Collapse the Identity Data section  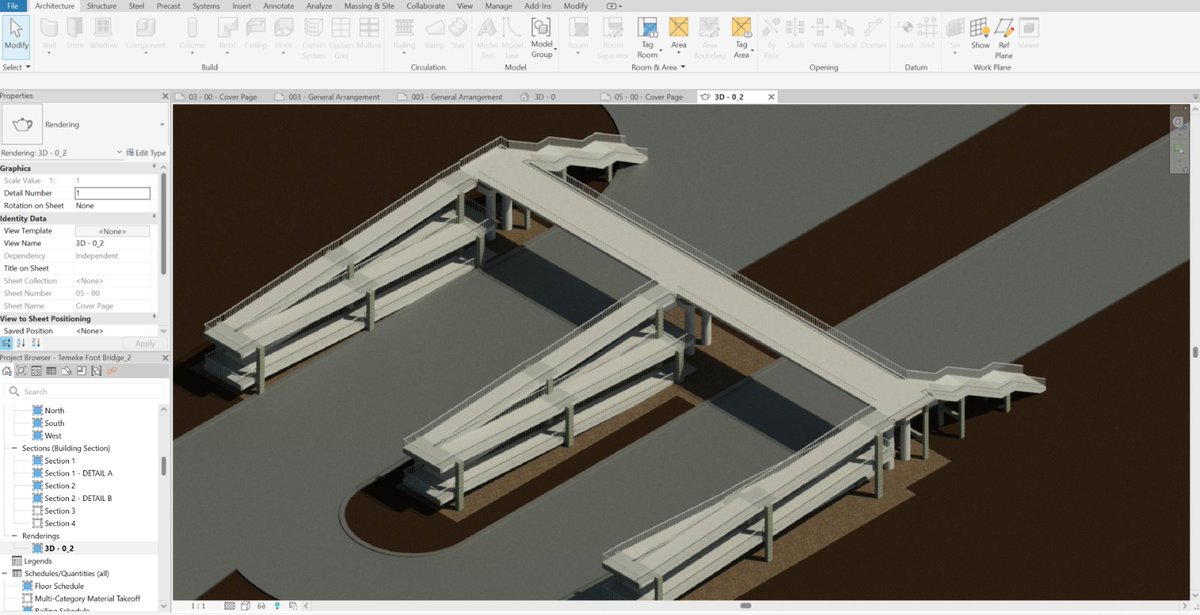point(154,218)
